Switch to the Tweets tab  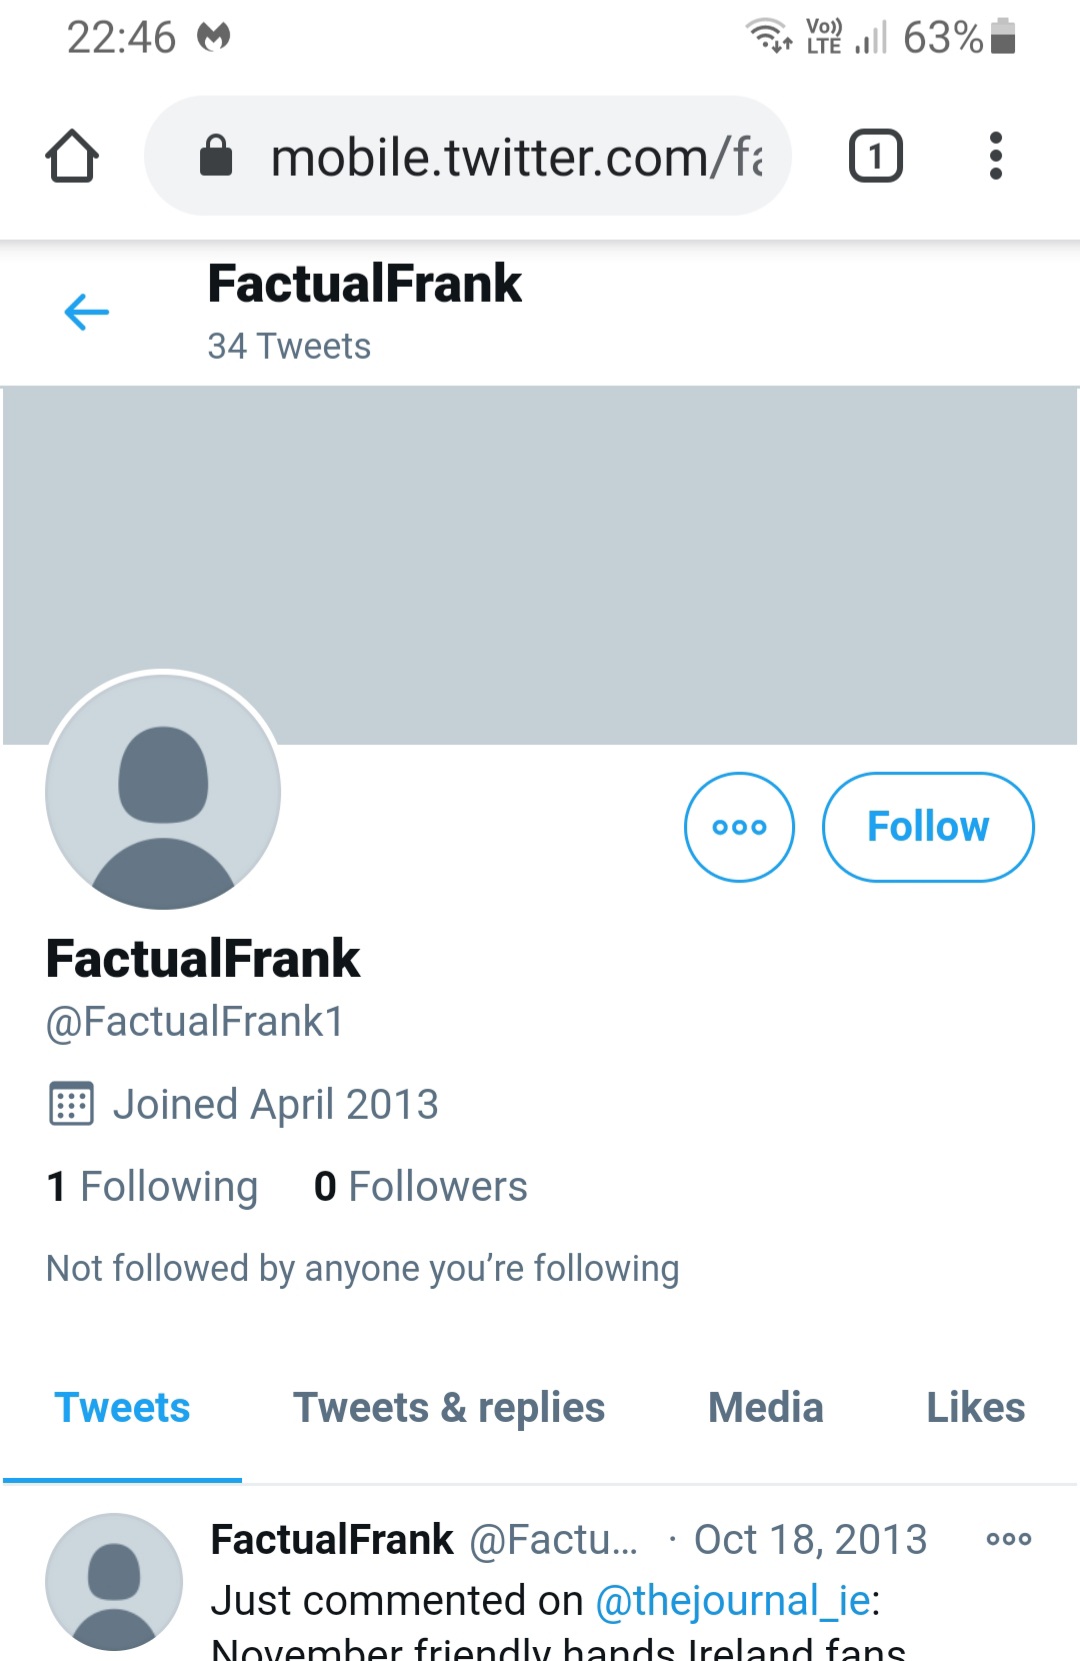tap(122, 1408)
